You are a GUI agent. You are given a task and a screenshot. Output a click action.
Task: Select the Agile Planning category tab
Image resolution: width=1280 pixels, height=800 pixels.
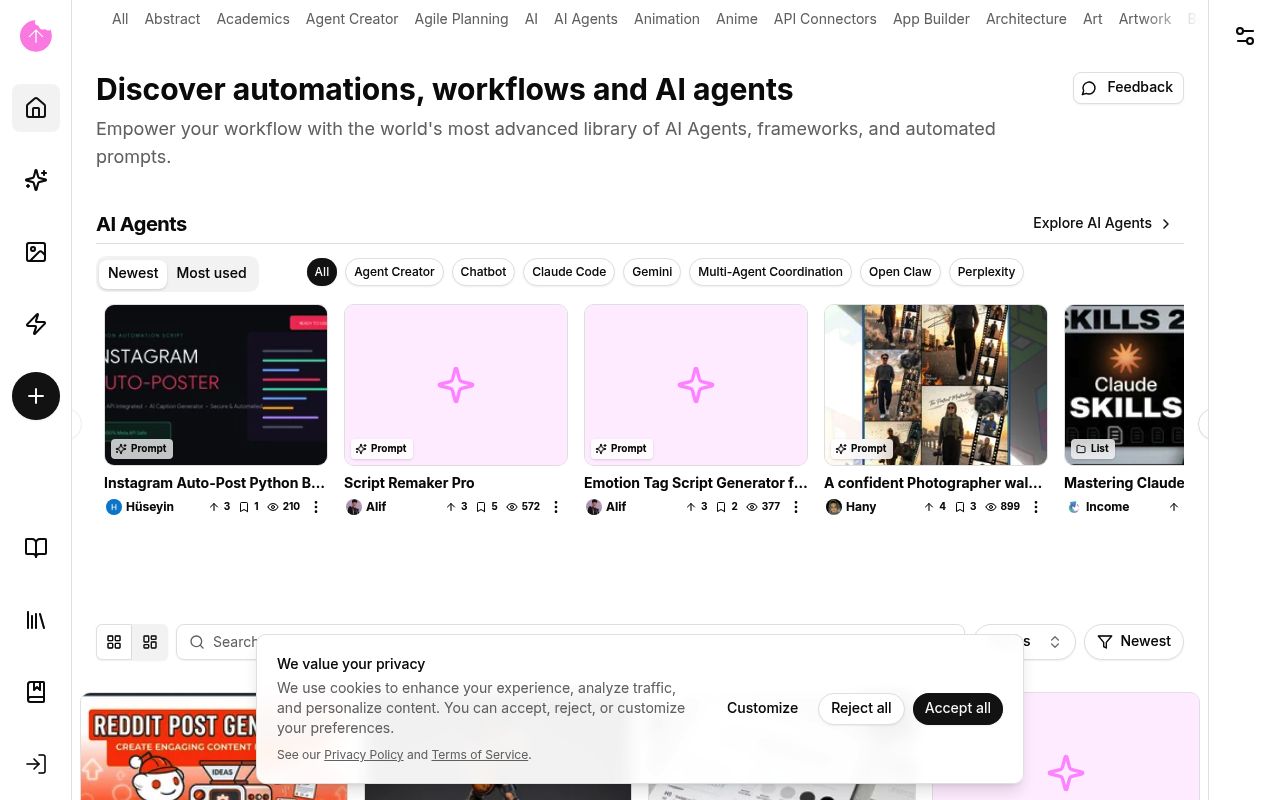(461, 19)
